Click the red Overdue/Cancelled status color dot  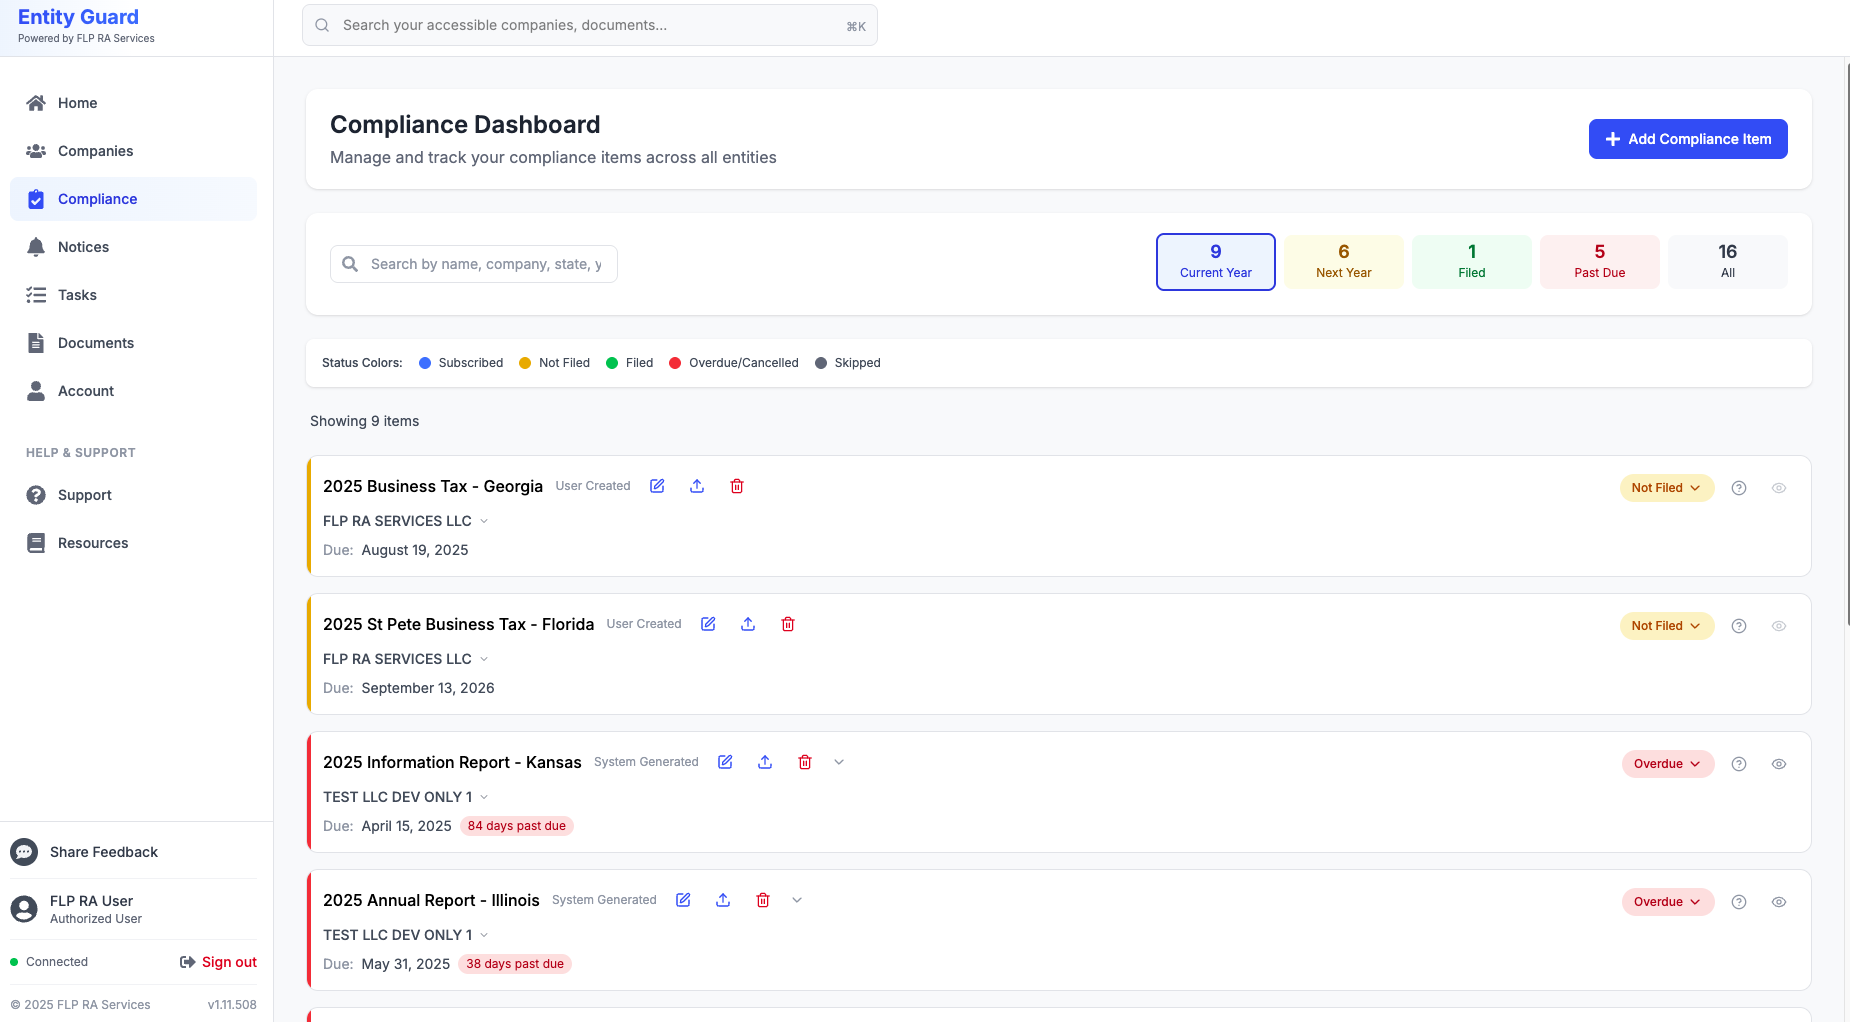pos(675,363)
